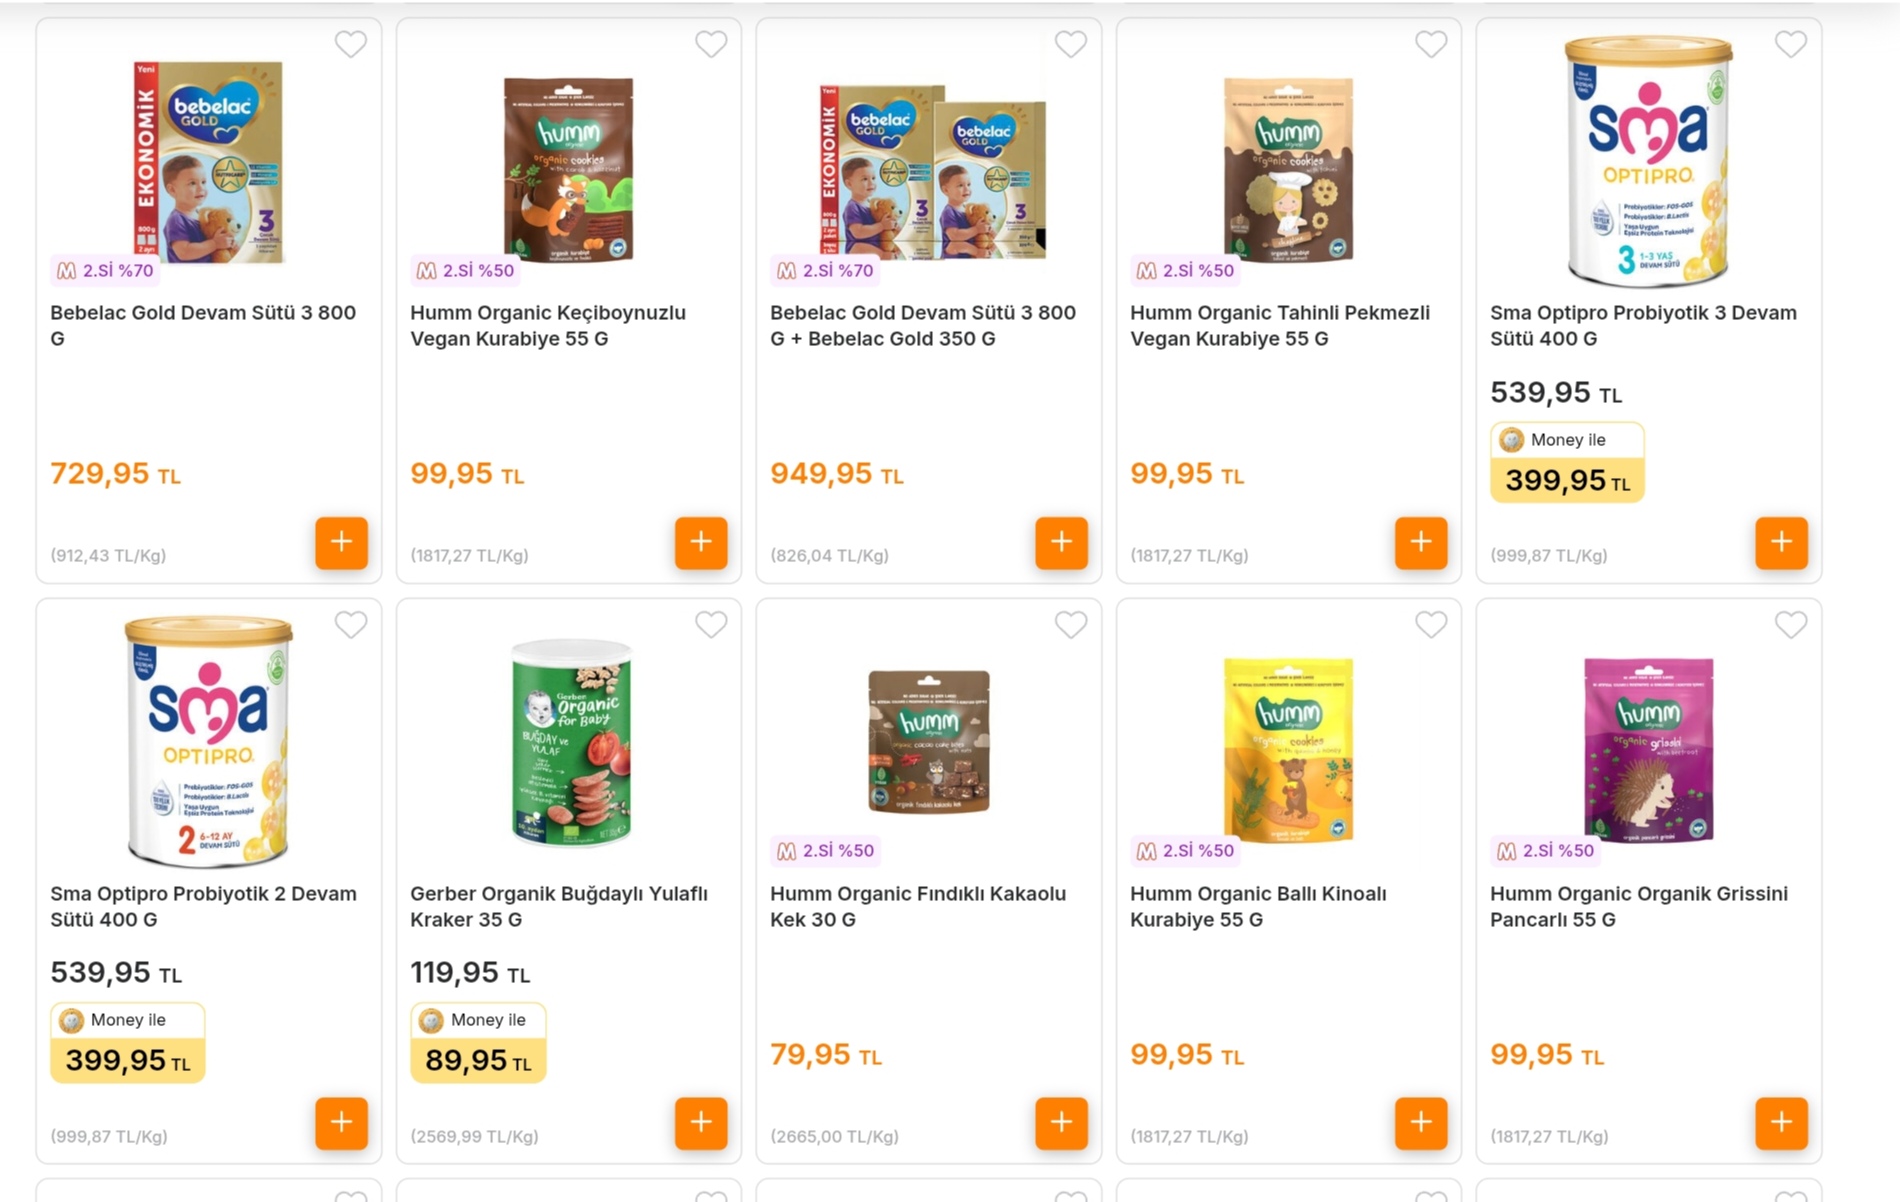Screen dimensions: 1900x1202
Task: Favorite Humm Fındıklı Kakaolu Kek
Action: 1071,625
